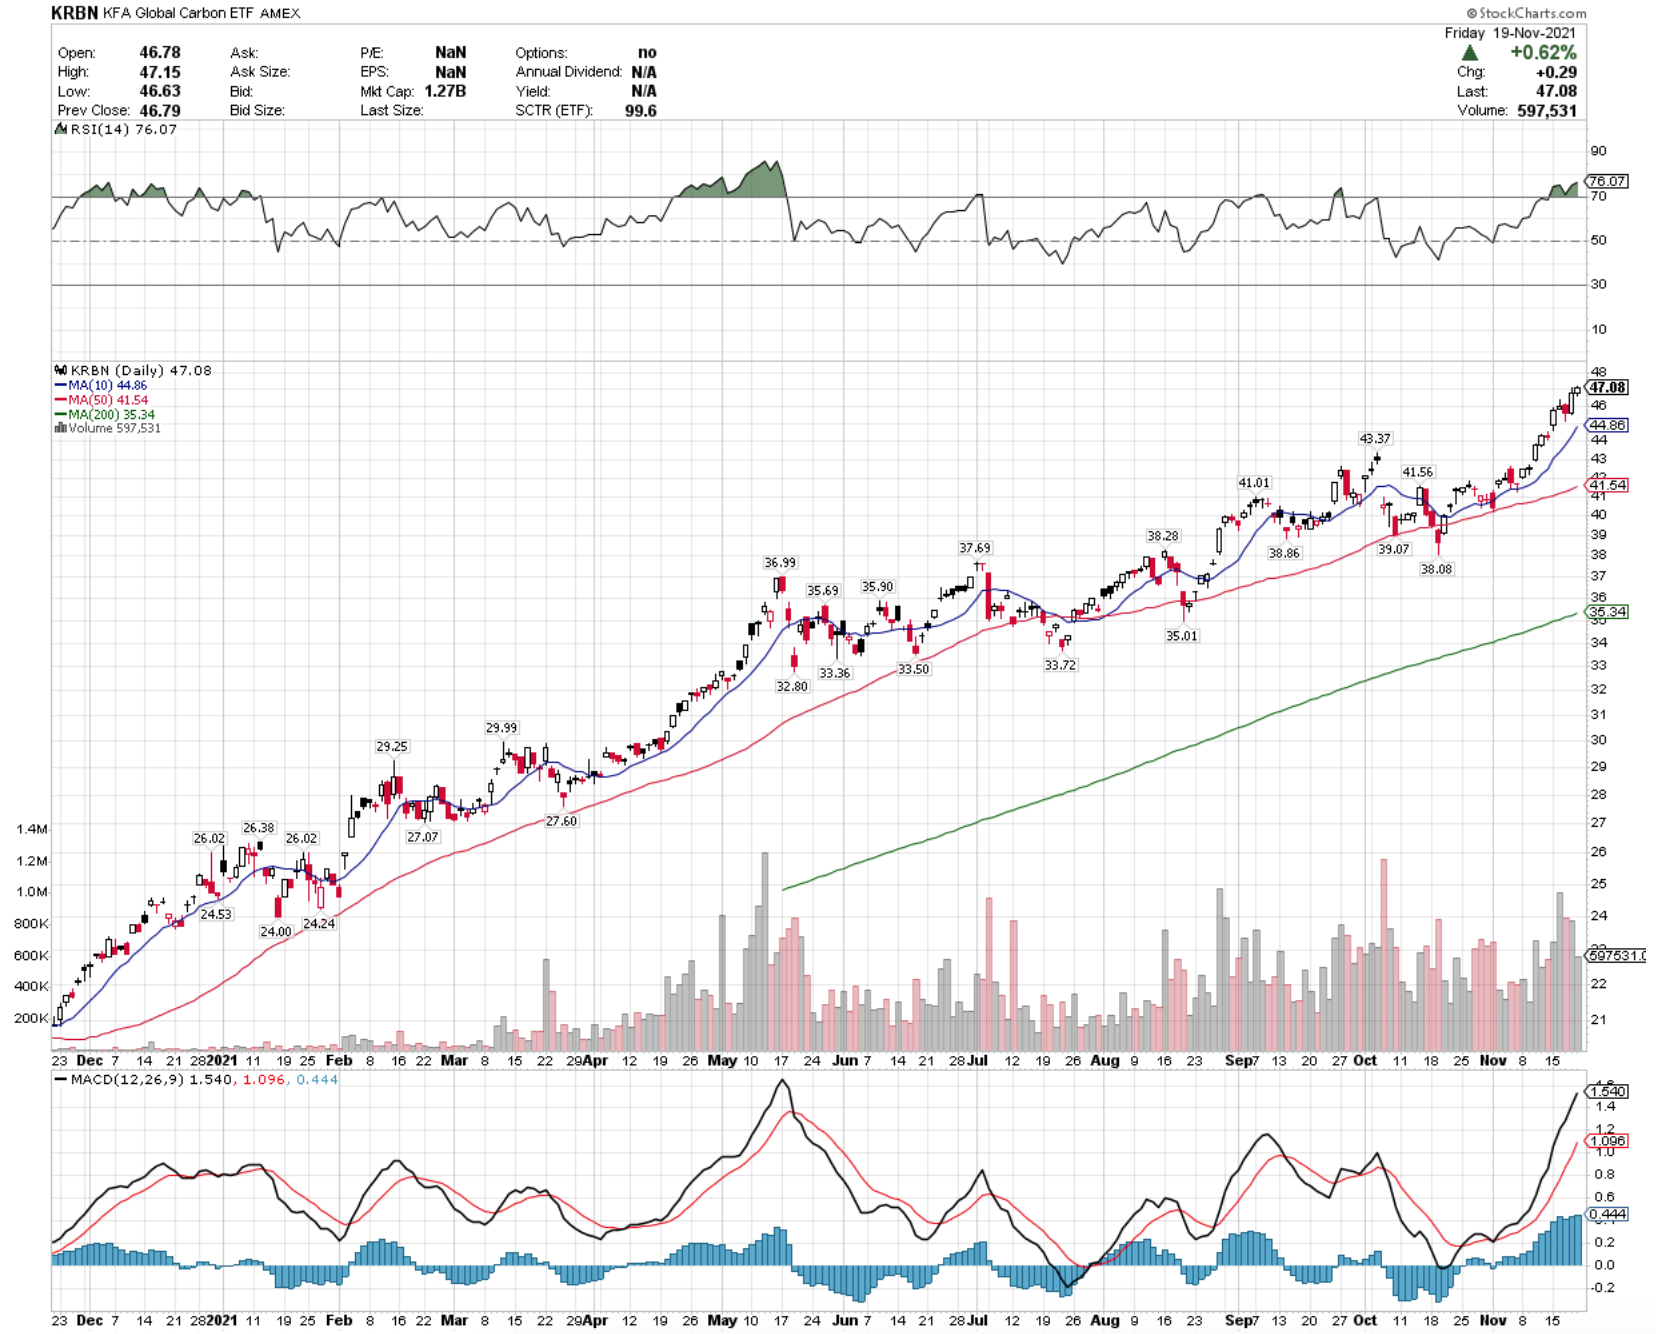This screenshot has height=1334, width=1656.
Task: Click the 37.69 July high label
Action: (x=975, y=548)
